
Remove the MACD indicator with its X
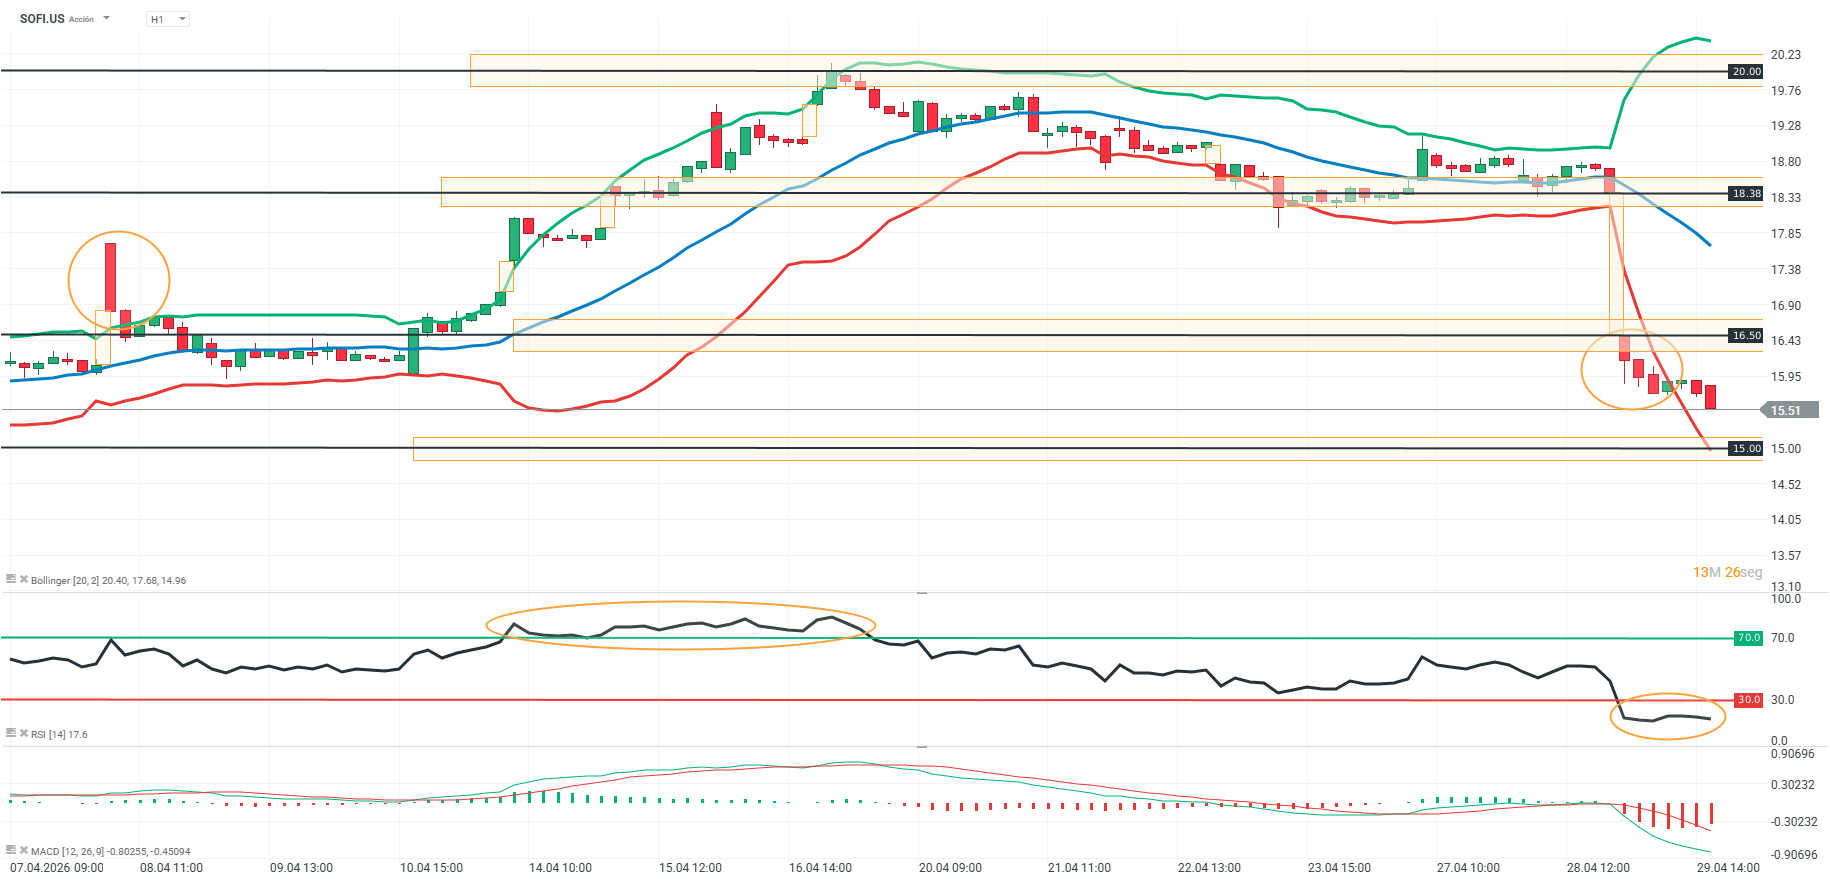pos(24,850)
